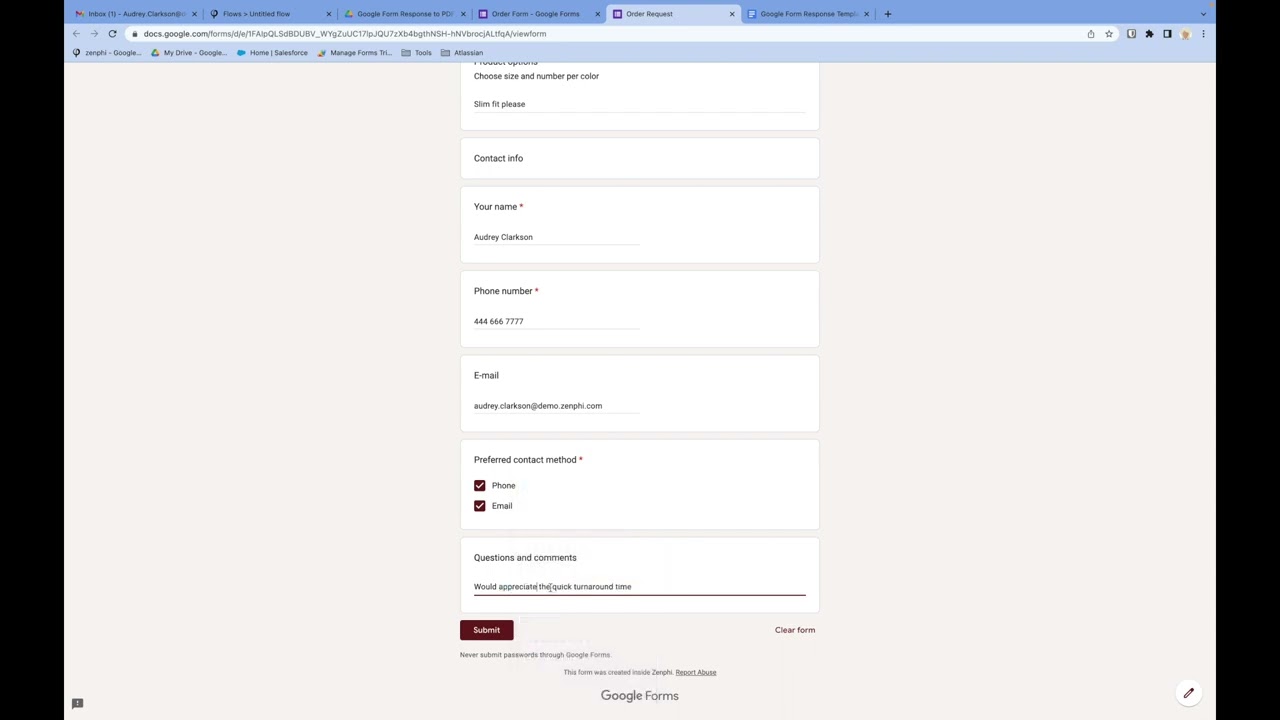Click the Google Forms logo link
Screen dimensions: 1280x720
(640, 696)
